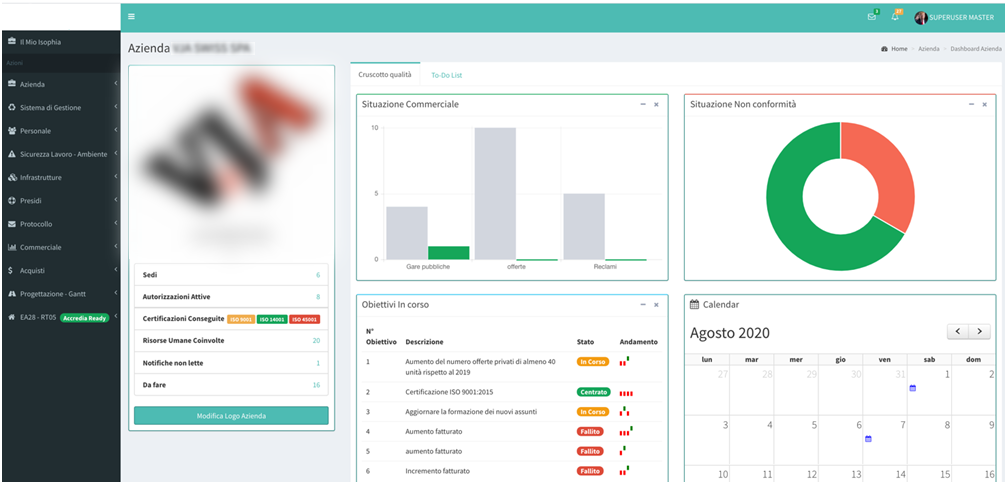Screen dimensions: 1007x484
Task: Open the mail envelope notifications icon
Action: (x=872, y=17)
